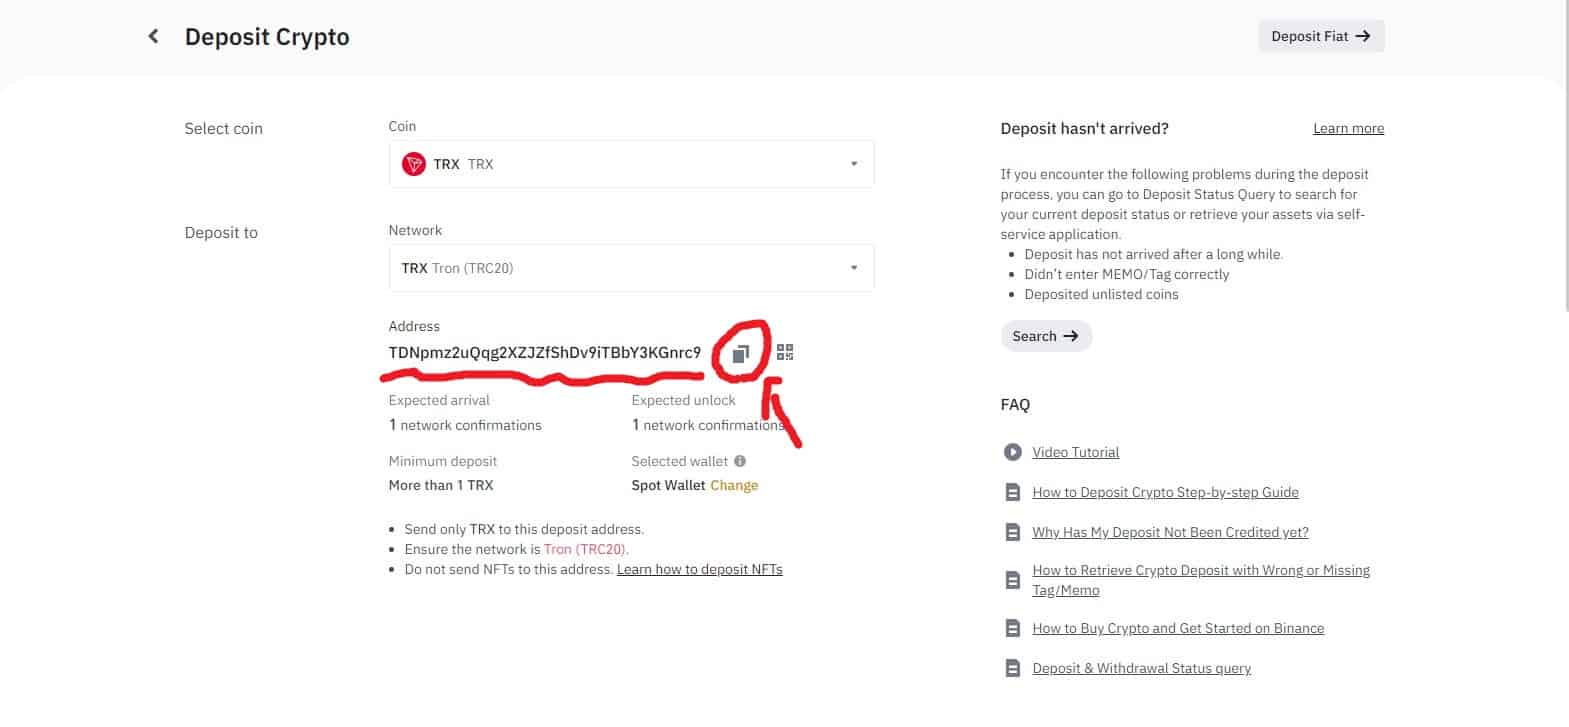Show the QR code for the address
The width and height of the screenshot is (1569, 727).
click(785, 352)
